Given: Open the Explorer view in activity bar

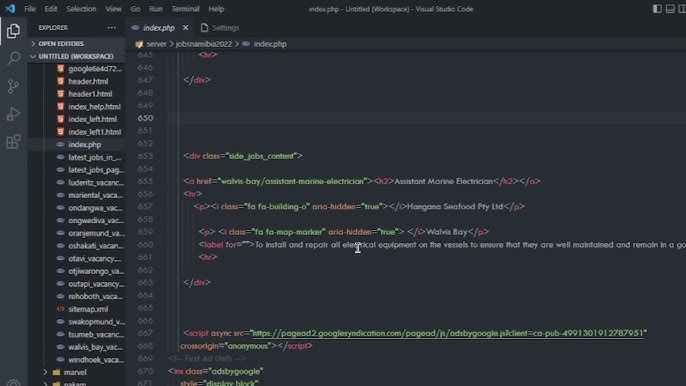Looking at the screenshot, I should tap(13, 31).
